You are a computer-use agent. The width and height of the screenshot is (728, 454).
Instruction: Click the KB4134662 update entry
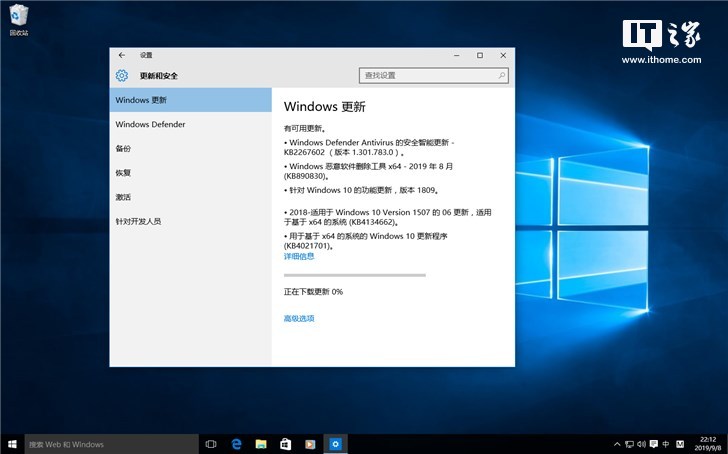click(x=388, y=217)
